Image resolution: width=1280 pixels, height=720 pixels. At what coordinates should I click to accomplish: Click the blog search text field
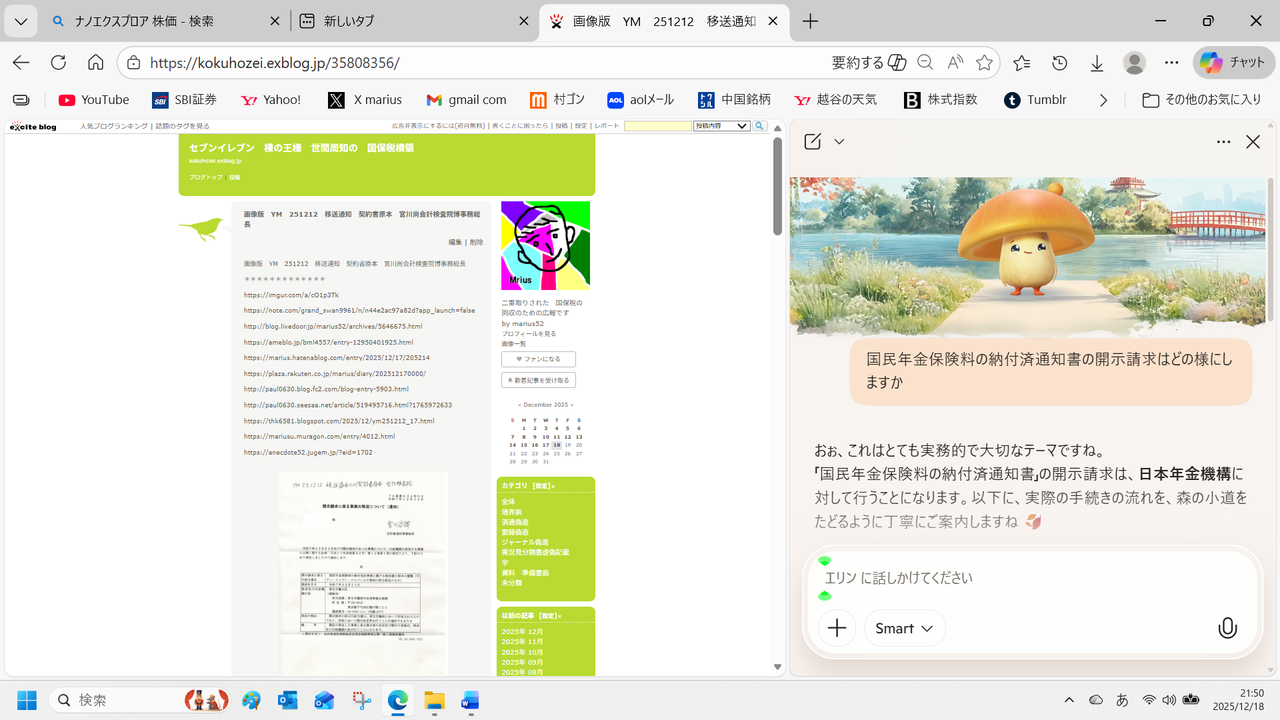[658, 126]
